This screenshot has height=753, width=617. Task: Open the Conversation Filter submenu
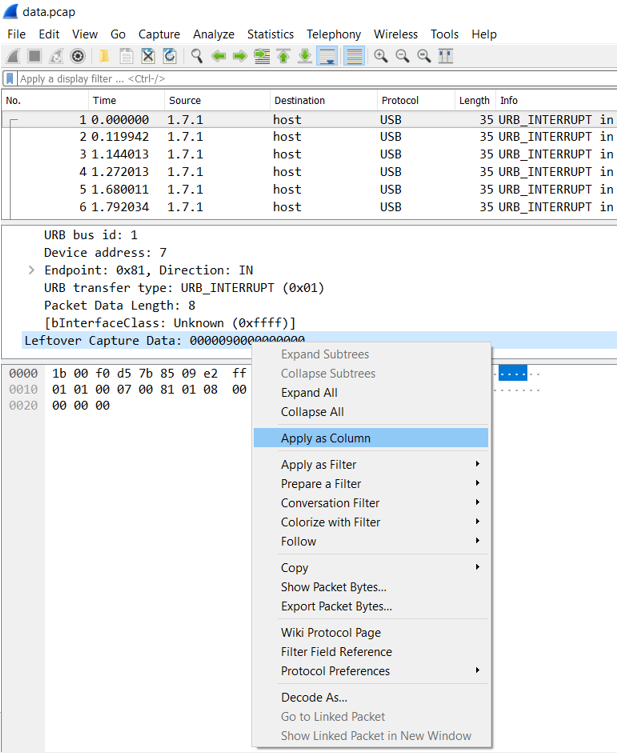(x=371, y=503)
